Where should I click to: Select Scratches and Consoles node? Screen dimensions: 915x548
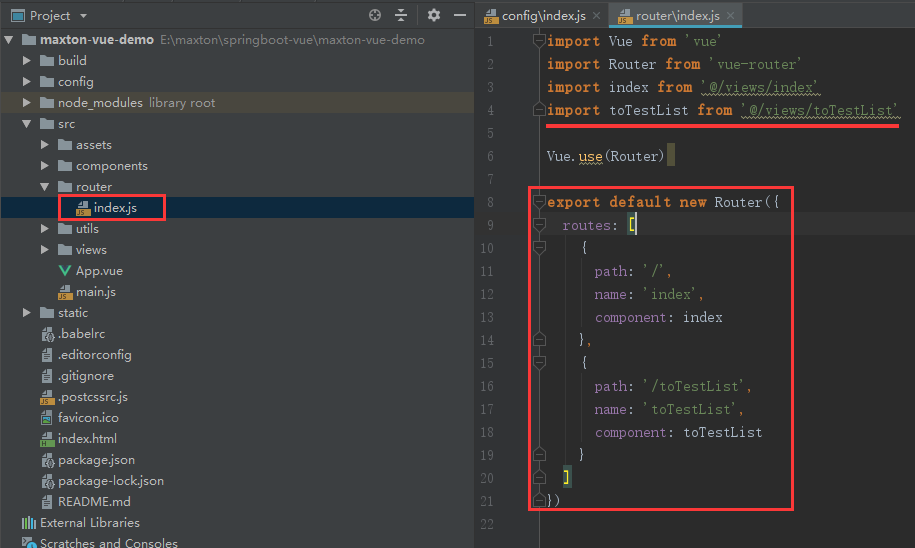coord(109,543)
